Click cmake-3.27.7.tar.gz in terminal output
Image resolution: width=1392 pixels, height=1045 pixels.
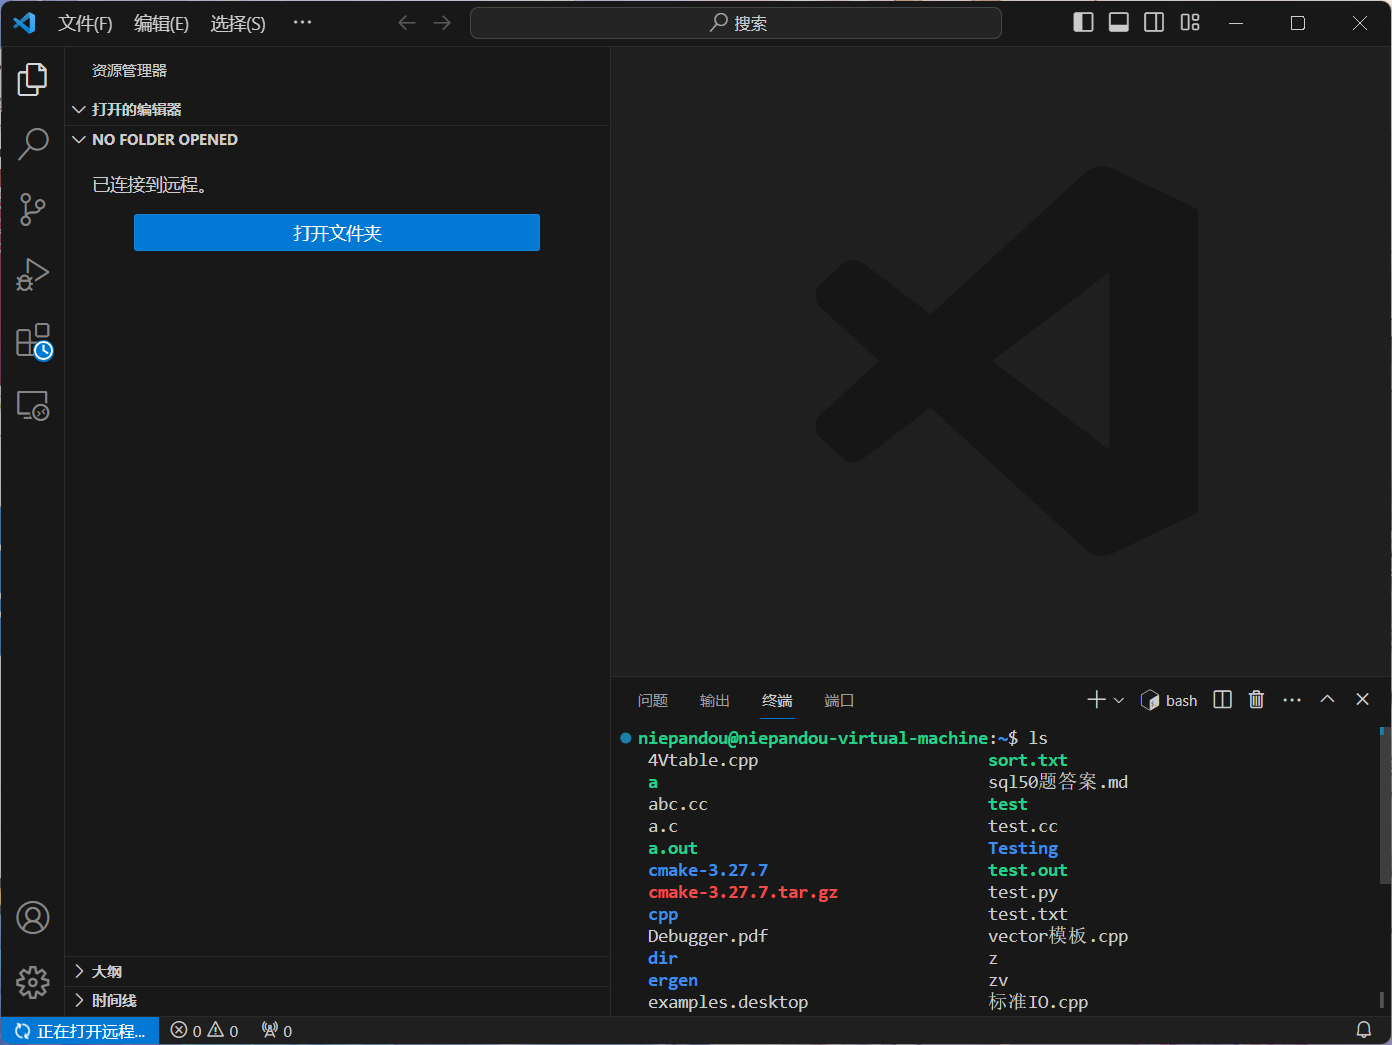coord(743,893)
